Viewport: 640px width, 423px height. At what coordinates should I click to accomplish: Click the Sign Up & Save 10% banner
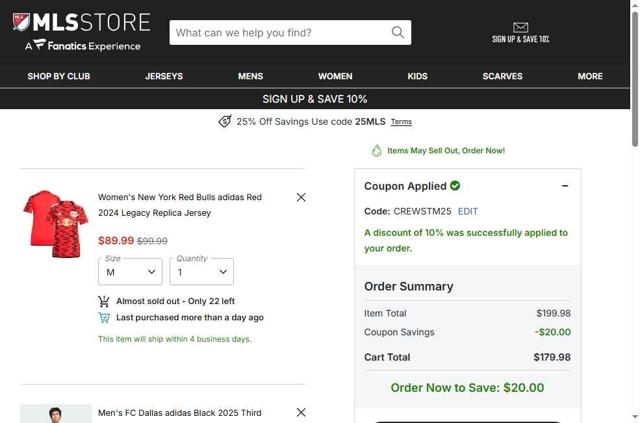pyautogui.click(x=315, y=99)
